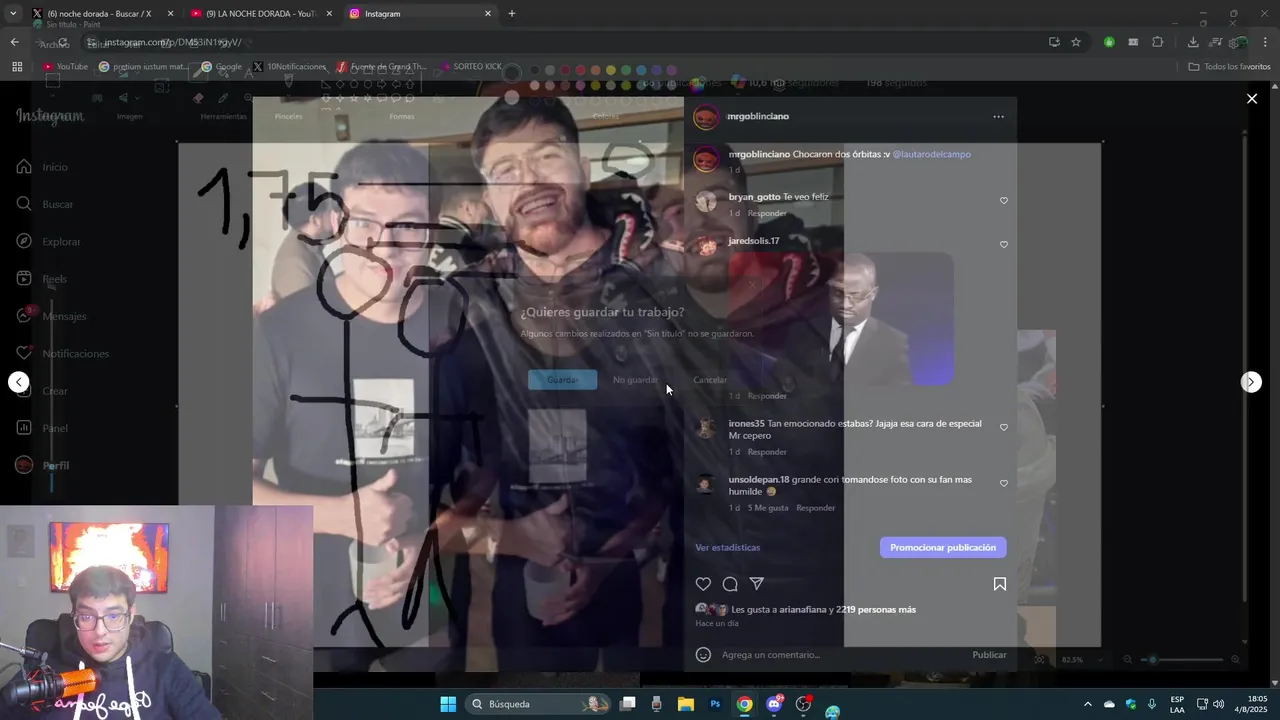
Task: Open Photoshop from the taskbar
Action: pos(715,704)
